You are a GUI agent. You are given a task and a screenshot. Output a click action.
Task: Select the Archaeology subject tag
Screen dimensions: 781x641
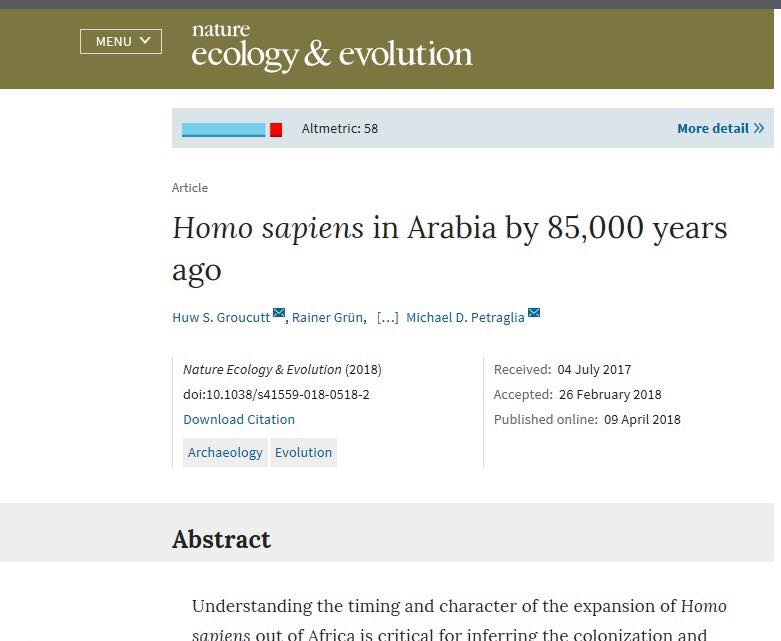coord(225,452)
